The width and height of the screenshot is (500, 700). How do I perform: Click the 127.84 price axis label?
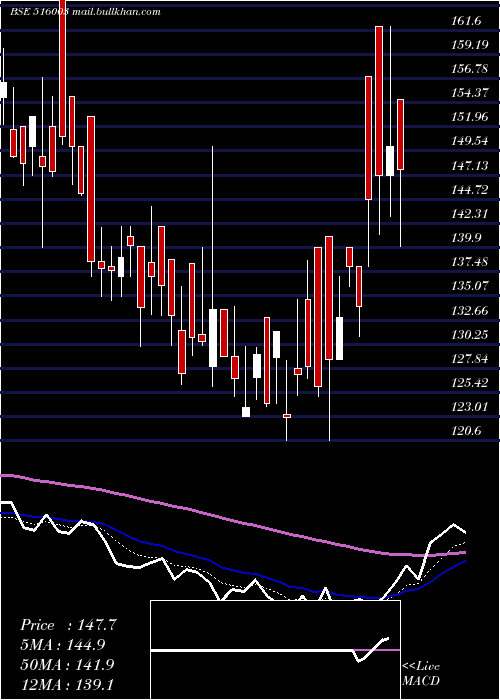pyautogui.click(x=470, y=359)
